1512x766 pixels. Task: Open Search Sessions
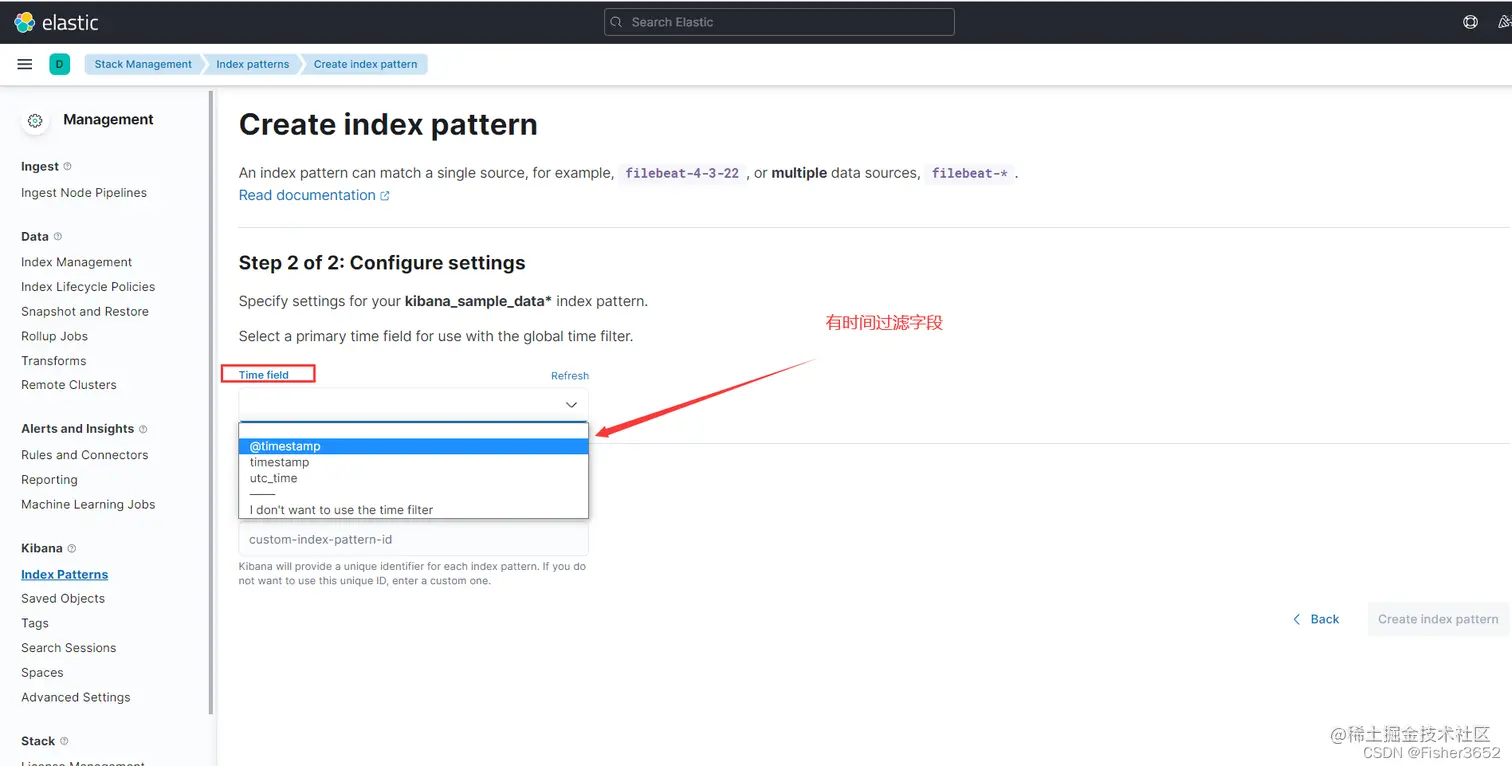point(69,648)
